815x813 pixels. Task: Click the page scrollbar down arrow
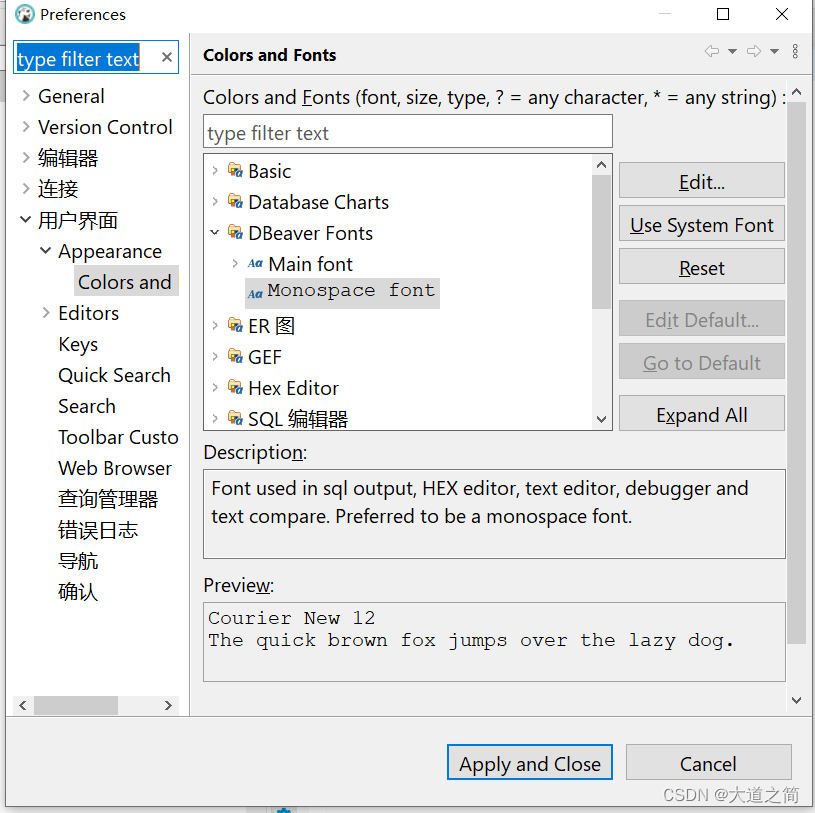pyautogui.click(x=796, y=700)
